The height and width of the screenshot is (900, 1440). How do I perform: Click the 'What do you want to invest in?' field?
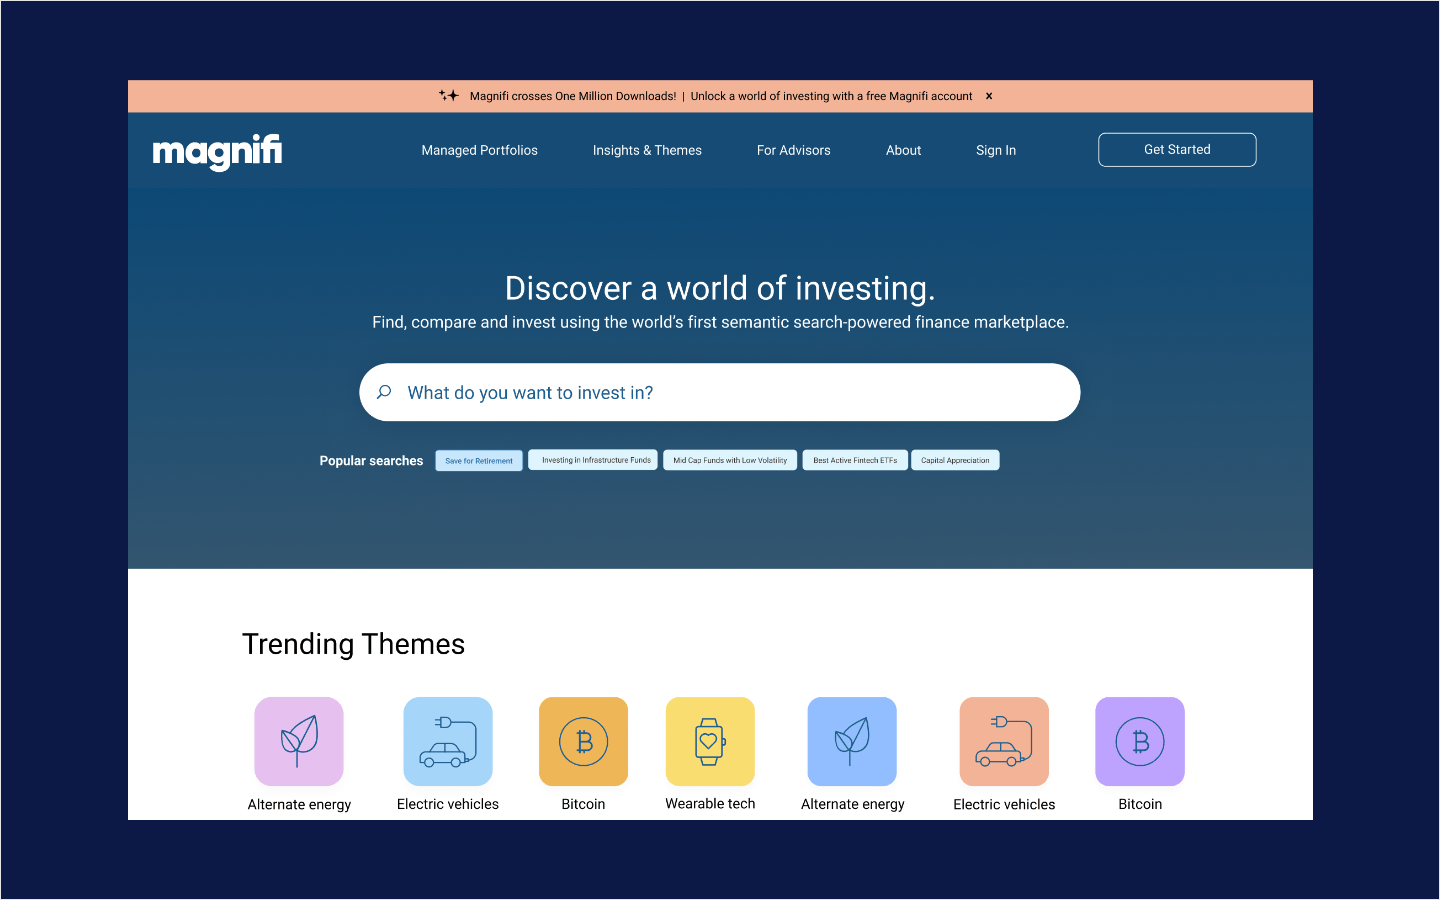pyautogui.click(x=720, y=392)
